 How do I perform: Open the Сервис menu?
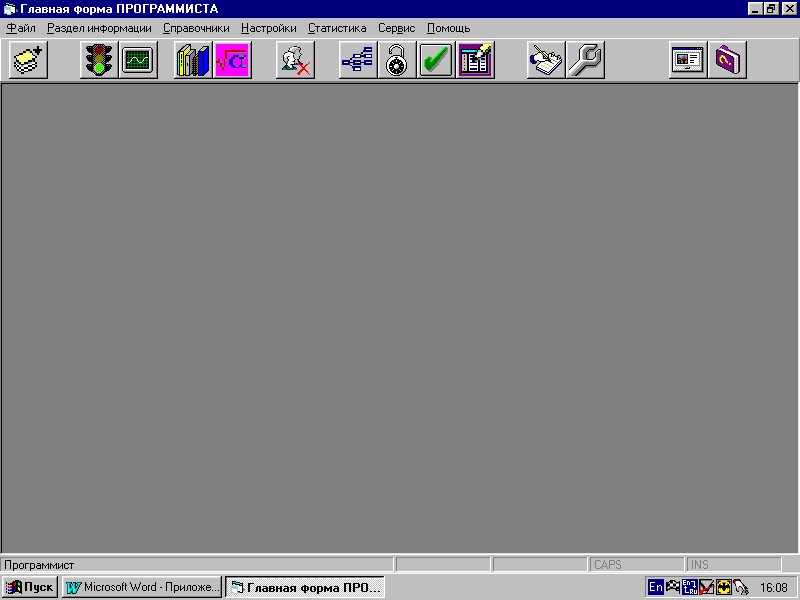[x=396, y=29]
